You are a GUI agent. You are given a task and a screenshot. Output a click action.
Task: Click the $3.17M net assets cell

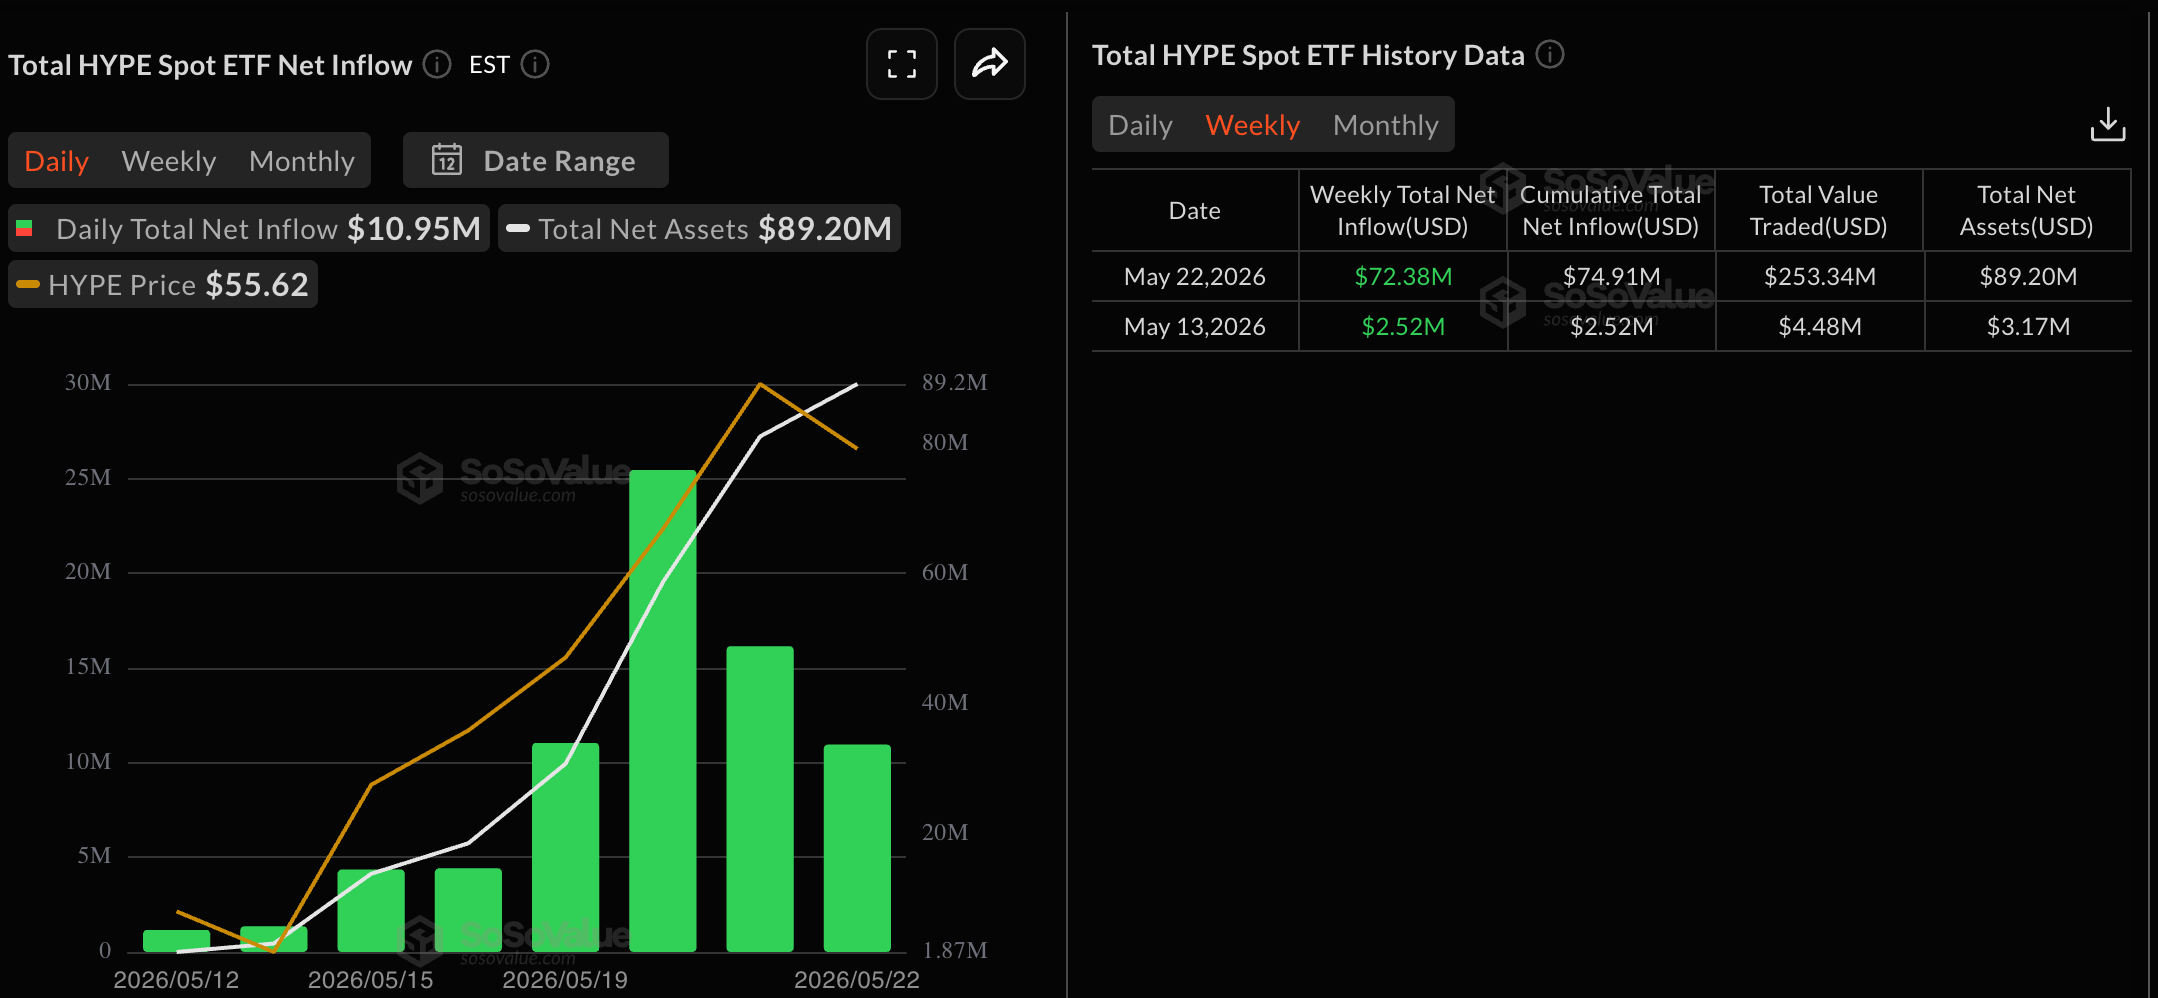(2028, 326)
